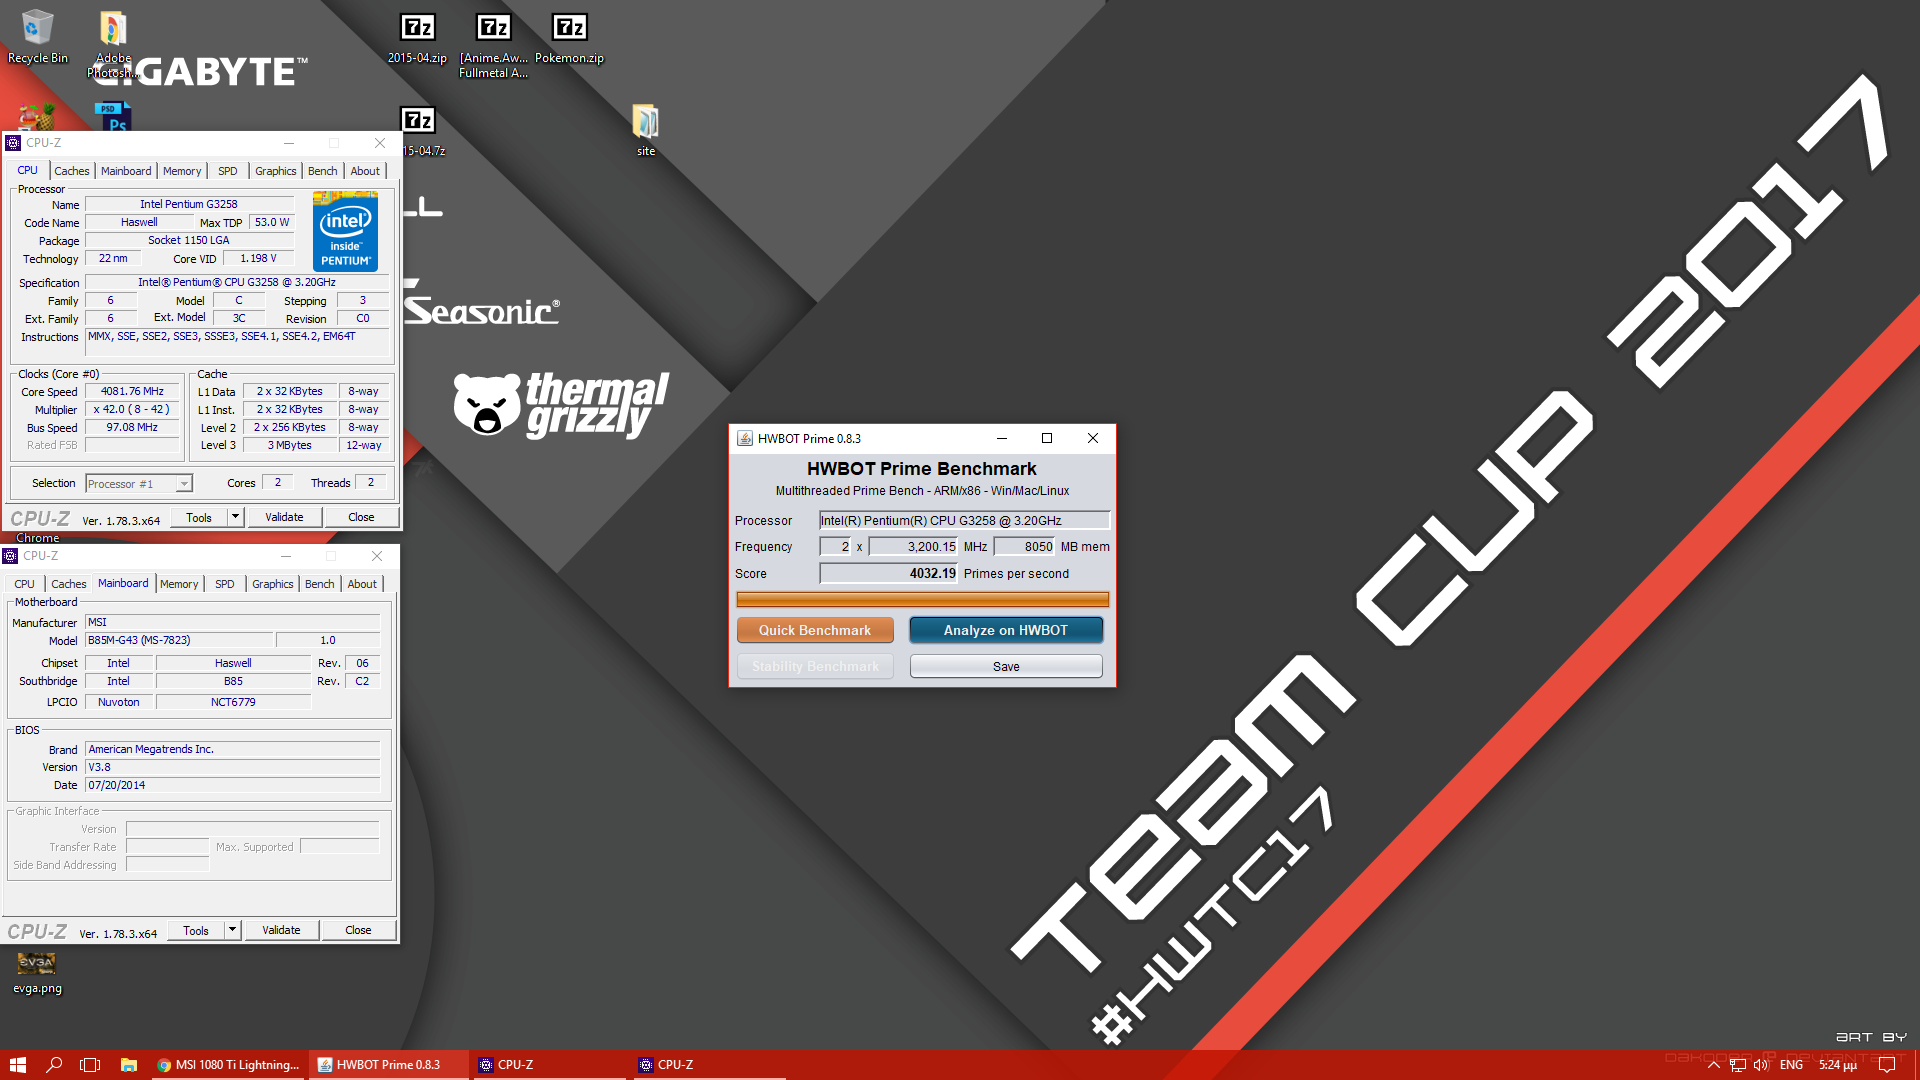Image resolution: width=1920 pixels, height=1080 pixels.
Task: Switch to Chrome MSI 1080 Ti Lightning window
Action: click(x=228, y=1065)
